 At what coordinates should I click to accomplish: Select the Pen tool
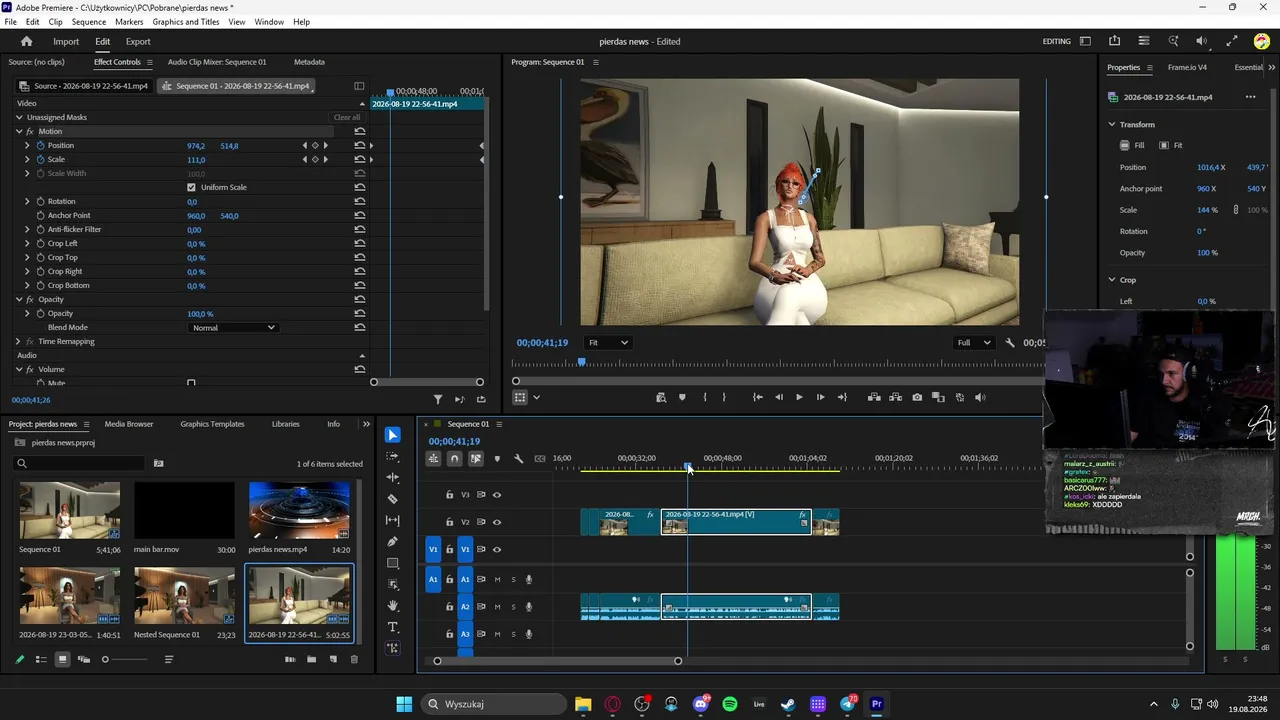click(393, 541)
